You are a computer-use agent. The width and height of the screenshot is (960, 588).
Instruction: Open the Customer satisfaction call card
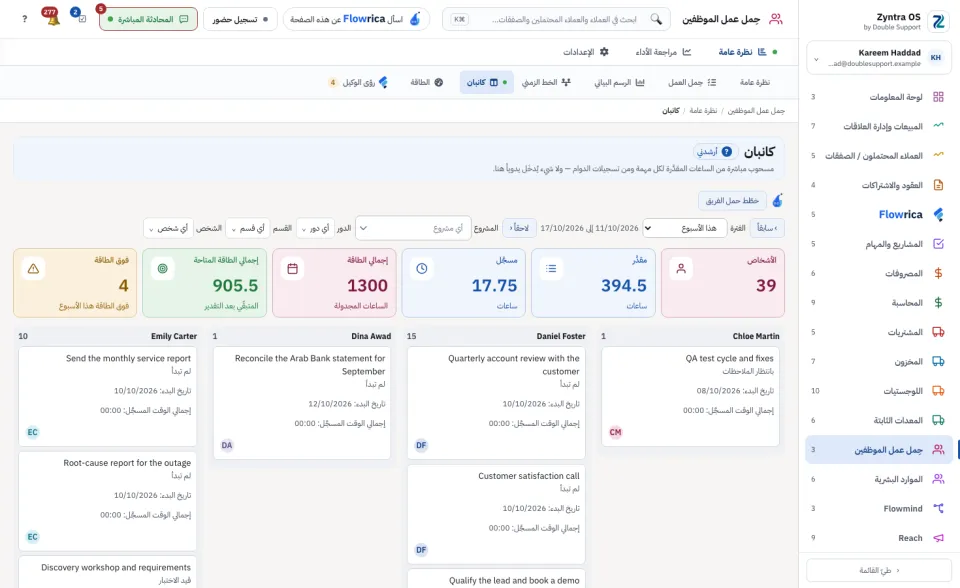coord(497,514)
